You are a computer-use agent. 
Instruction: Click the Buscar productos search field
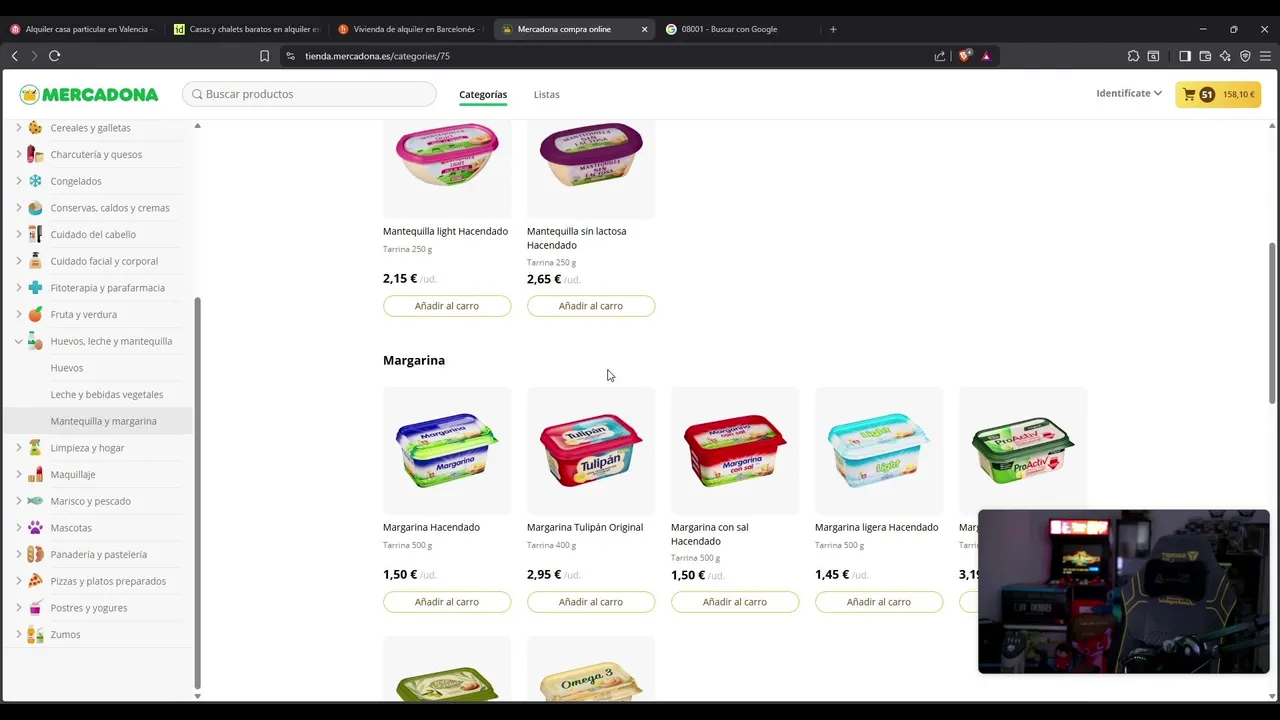(x=309, y=94)
